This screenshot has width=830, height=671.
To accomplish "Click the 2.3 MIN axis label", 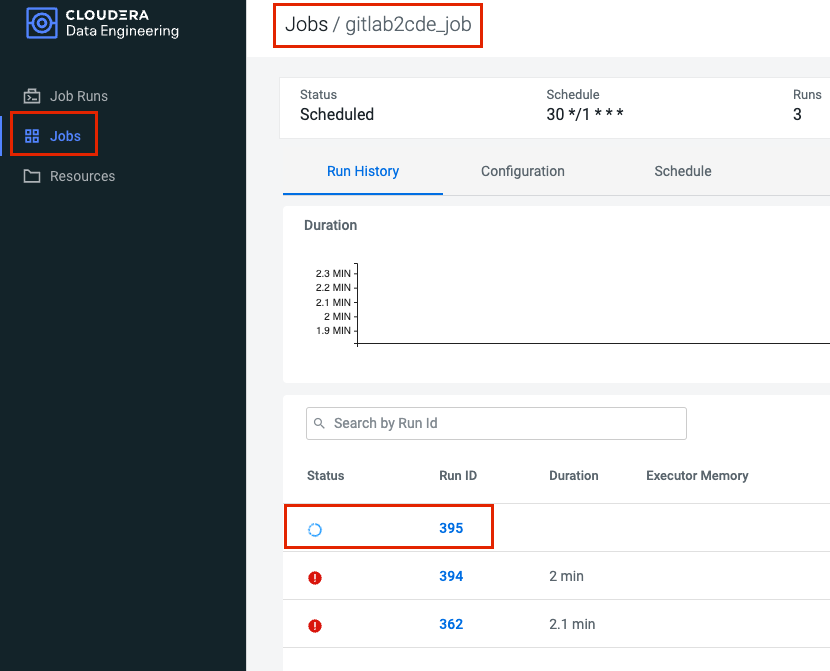I will pos(333,274).
